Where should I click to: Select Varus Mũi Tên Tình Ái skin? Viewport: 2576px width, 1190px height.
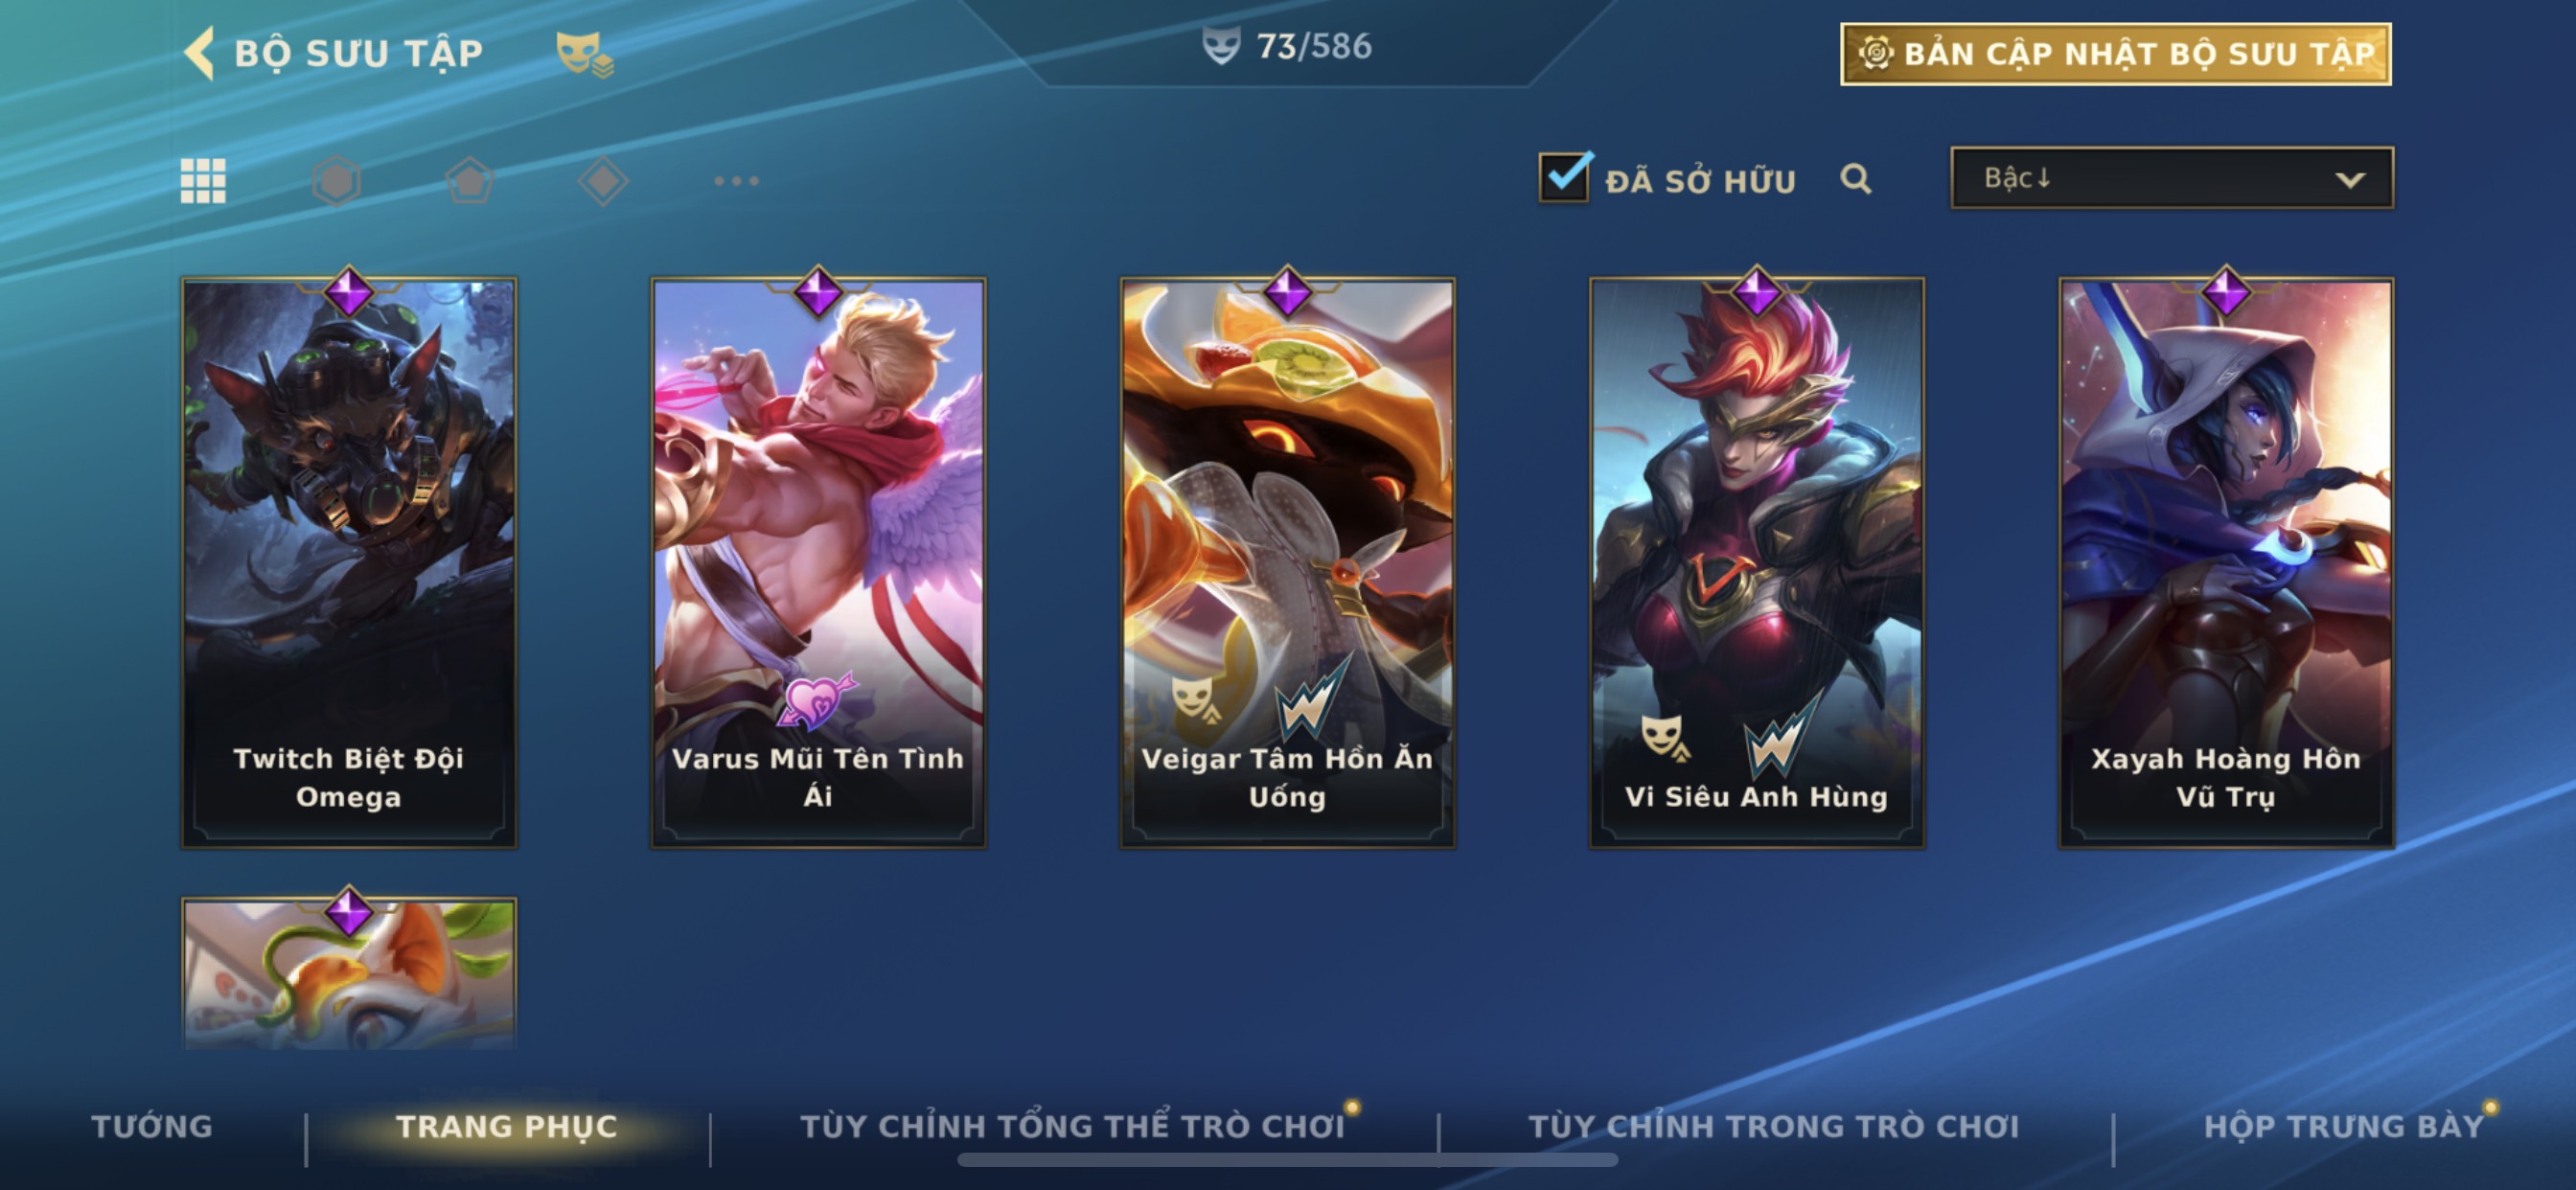coord(818,563)
